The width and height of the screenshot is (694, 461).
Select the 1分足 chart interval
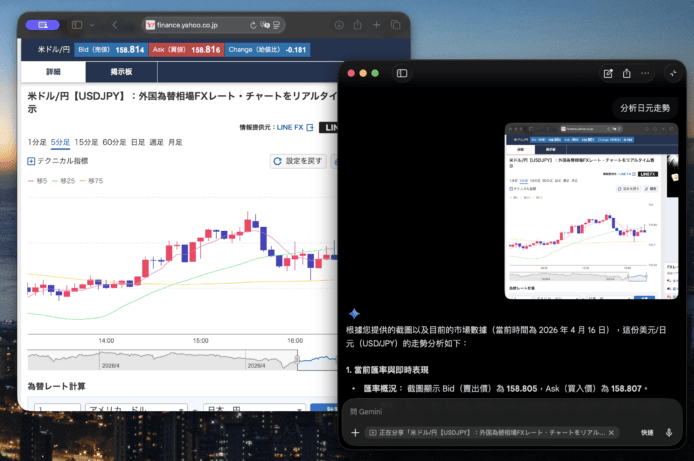tap(37, 142)
